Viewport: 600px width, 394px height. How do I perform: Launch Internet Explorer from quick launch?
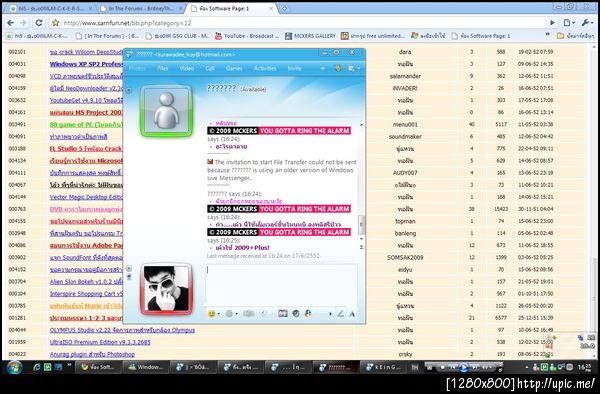coord(37,367)
